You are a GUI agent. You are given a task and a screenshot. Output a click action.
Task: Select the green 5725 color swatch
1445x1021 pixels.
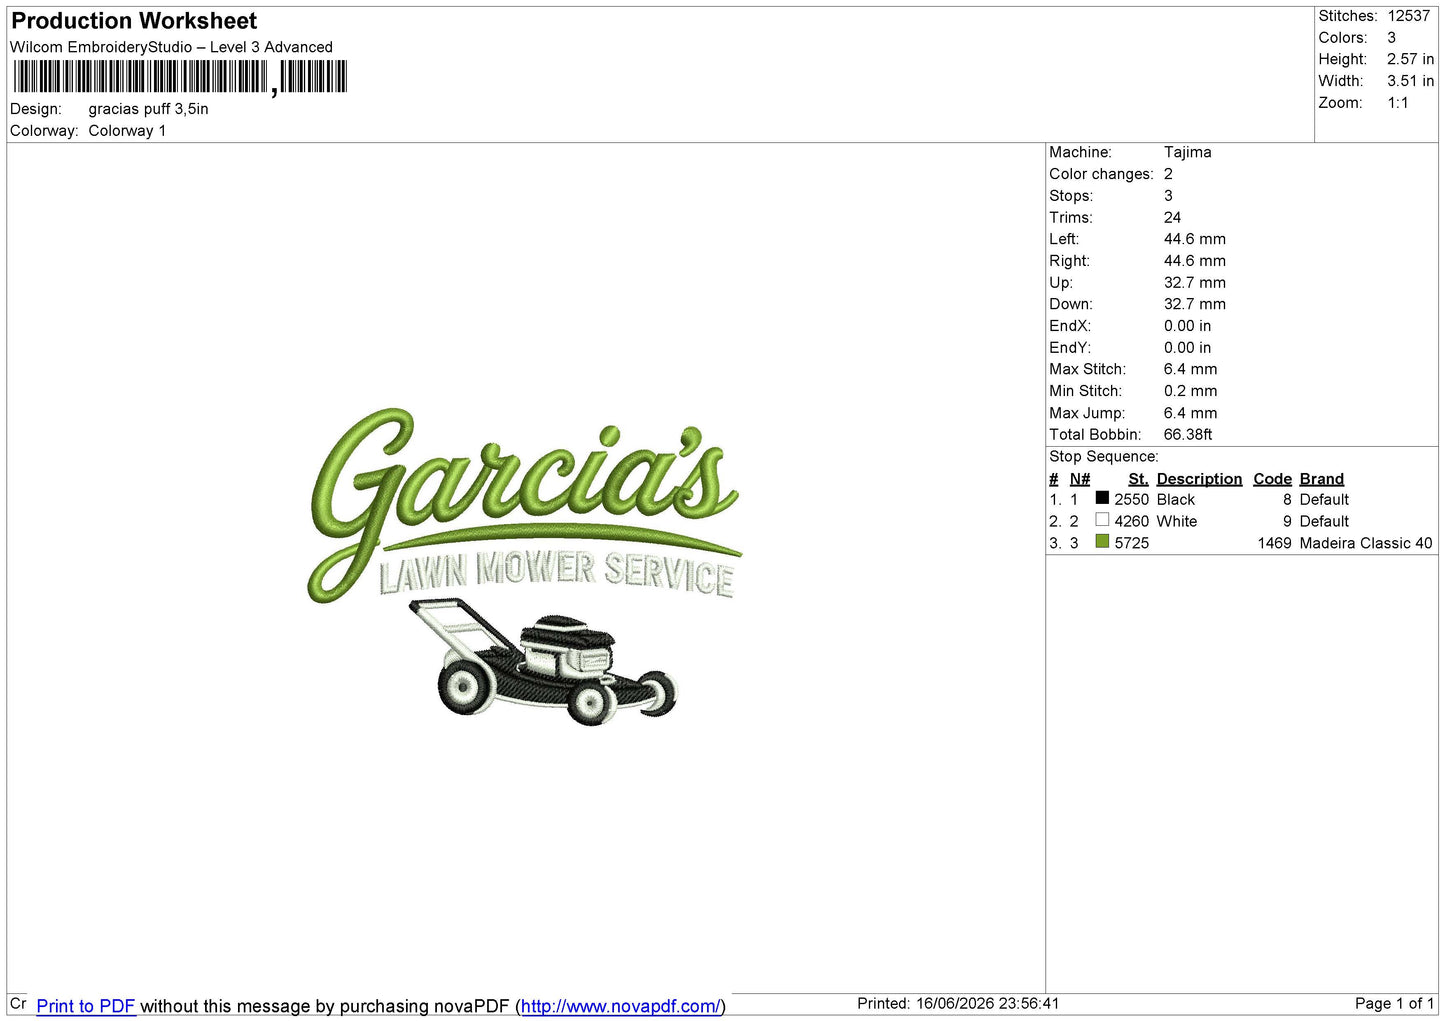pos(1102,542)
